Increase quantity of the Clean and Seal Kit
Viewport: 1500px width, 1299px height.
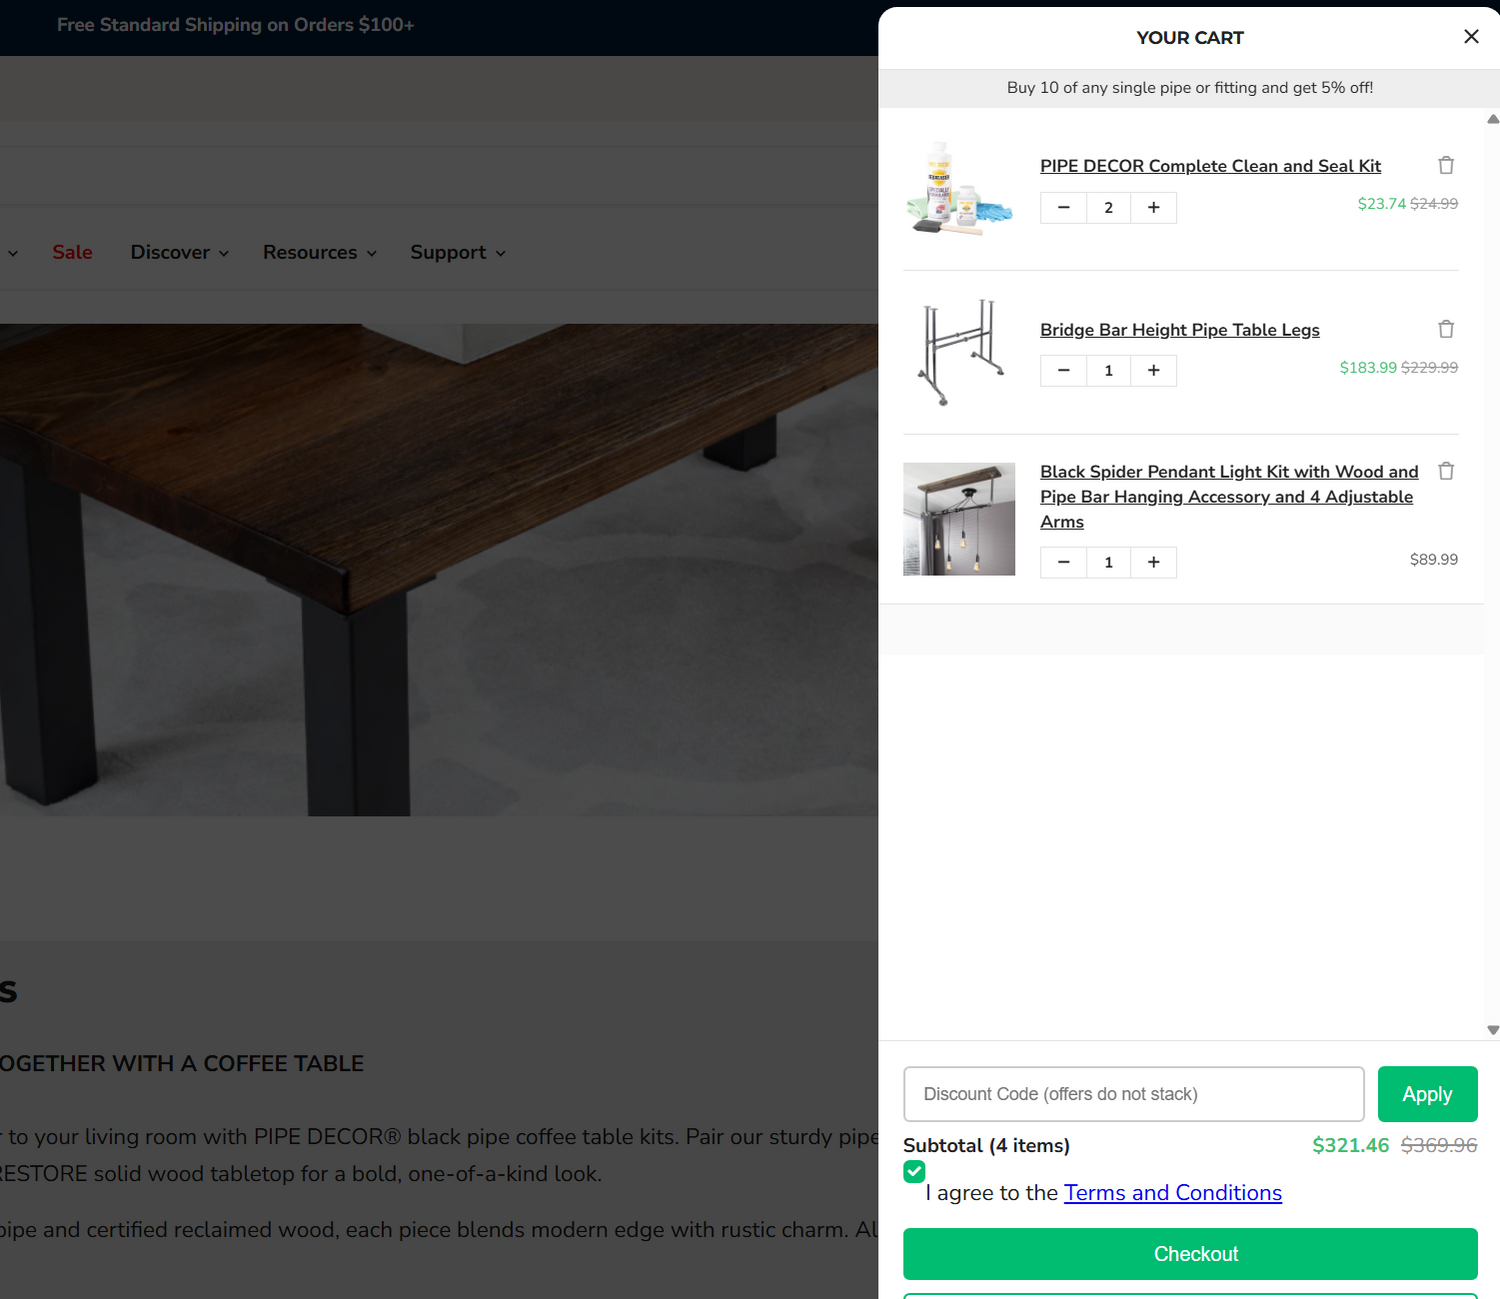1153,207
